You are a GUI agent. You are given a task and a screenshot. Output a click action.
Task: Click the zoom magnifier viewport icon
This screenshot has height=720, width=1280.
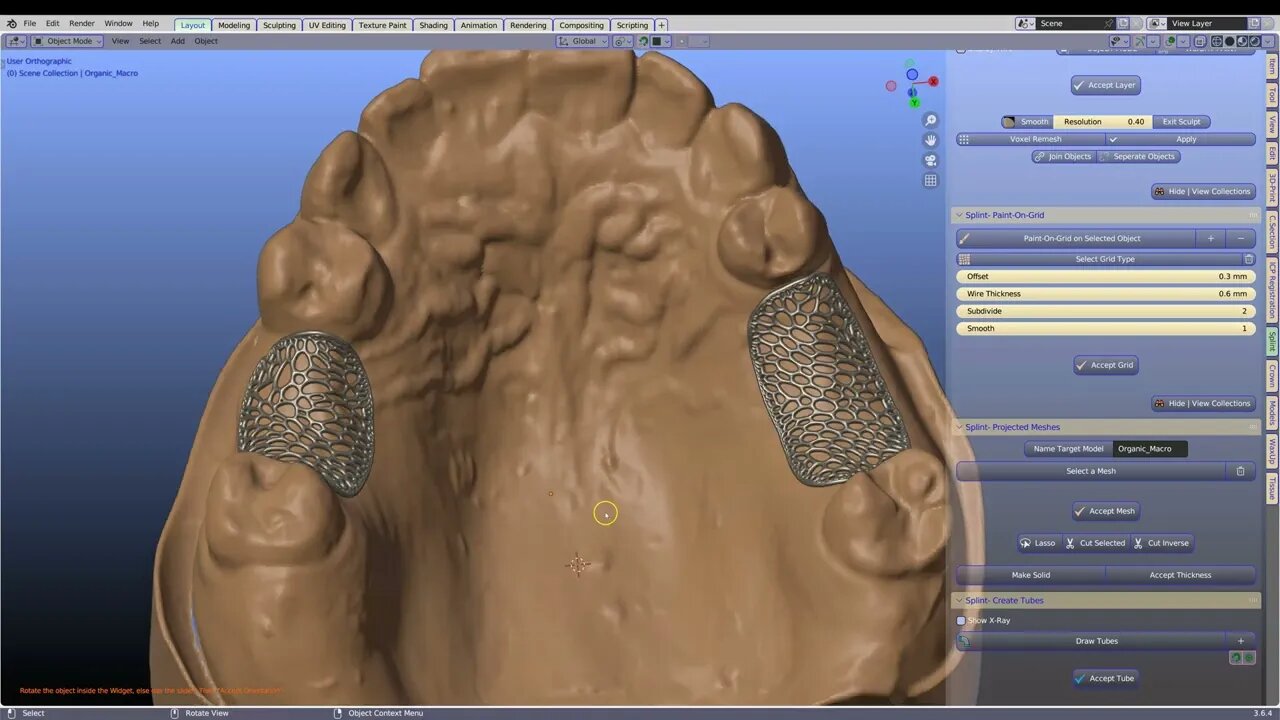[x=930, y=120]
